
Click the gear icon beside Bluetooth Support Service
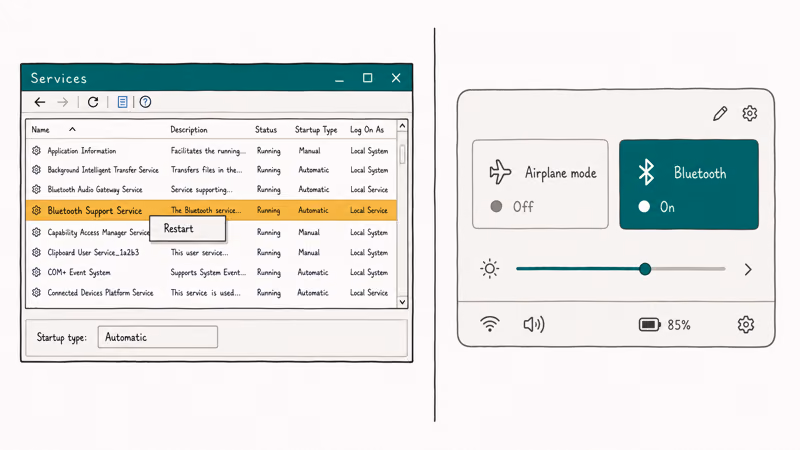pos(36,210)
